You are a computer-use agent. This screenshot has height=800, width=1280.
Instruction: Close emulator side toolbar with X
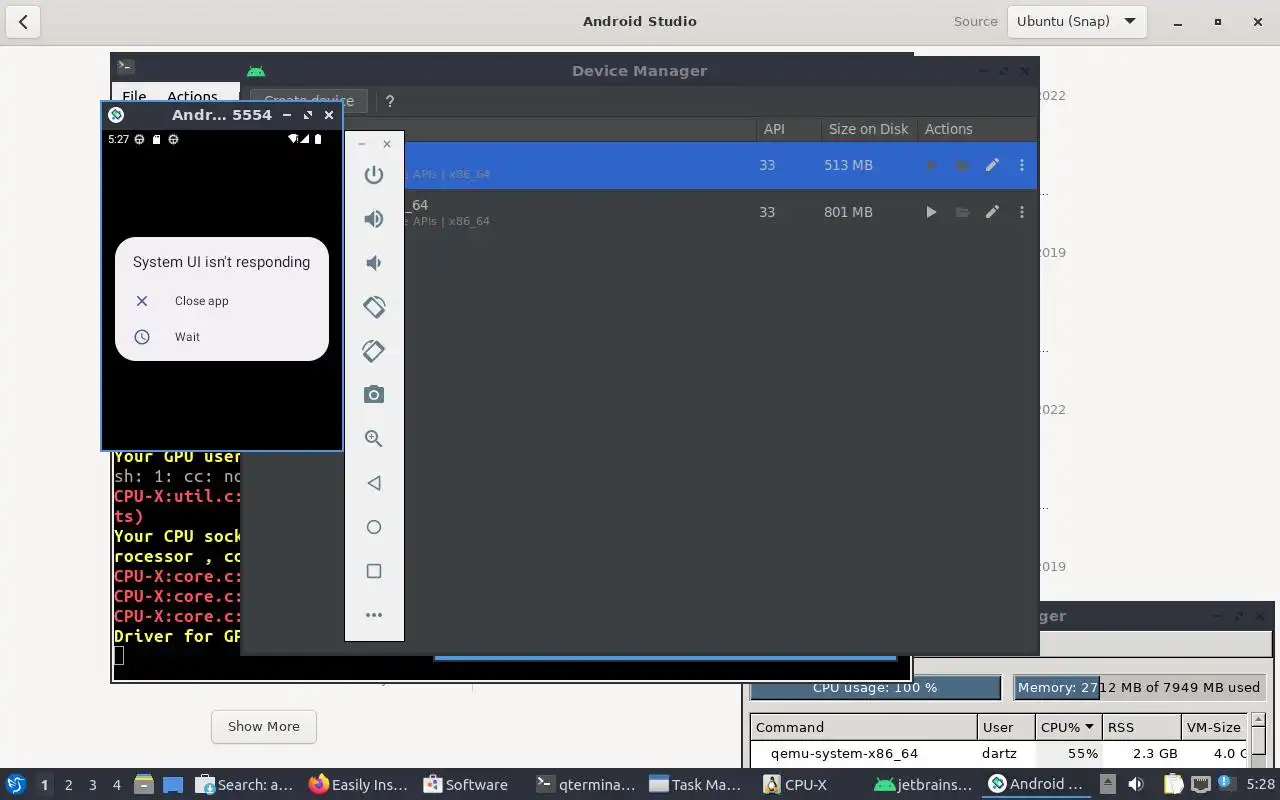(387, 144)
